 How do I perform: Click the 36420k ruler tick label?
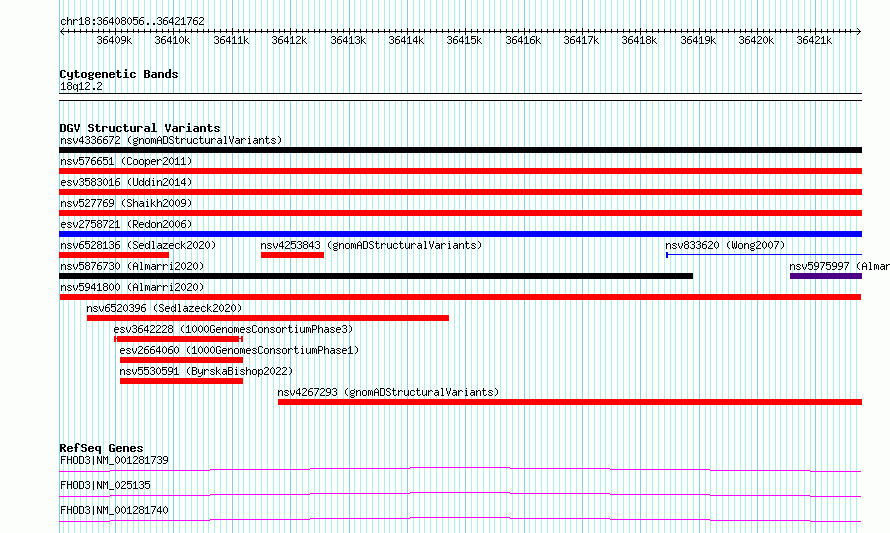click(x=755, y=40)
